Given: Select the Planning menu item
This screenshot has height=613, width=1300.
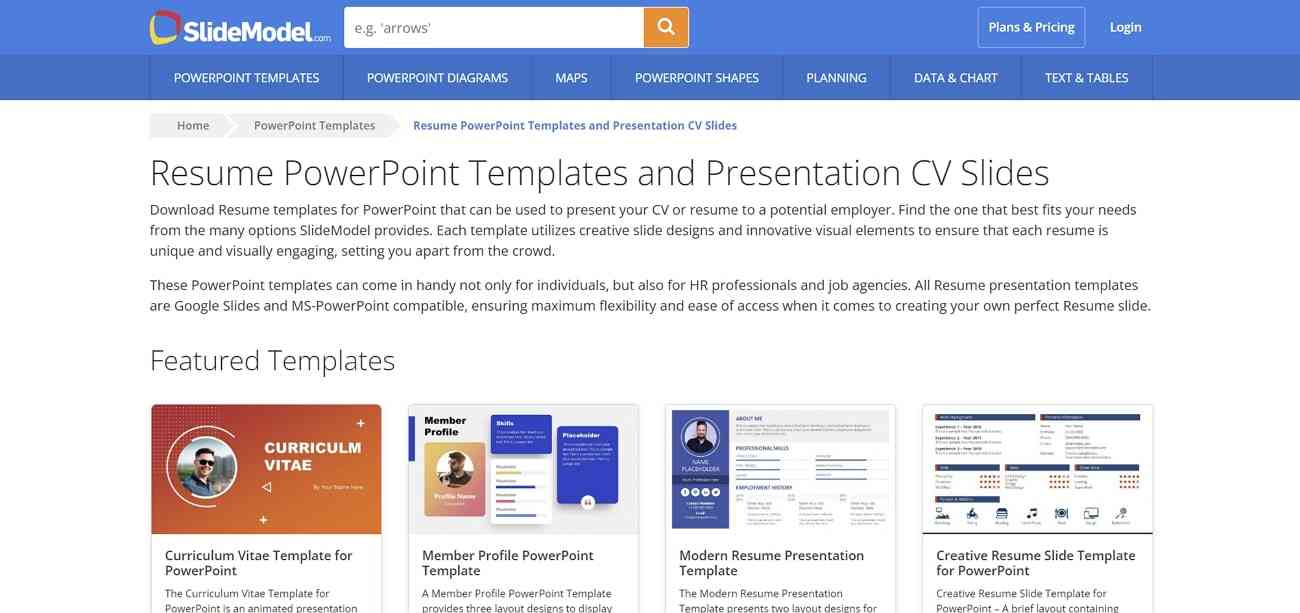Looking at the screenshot, I should [x=836, y=78].
